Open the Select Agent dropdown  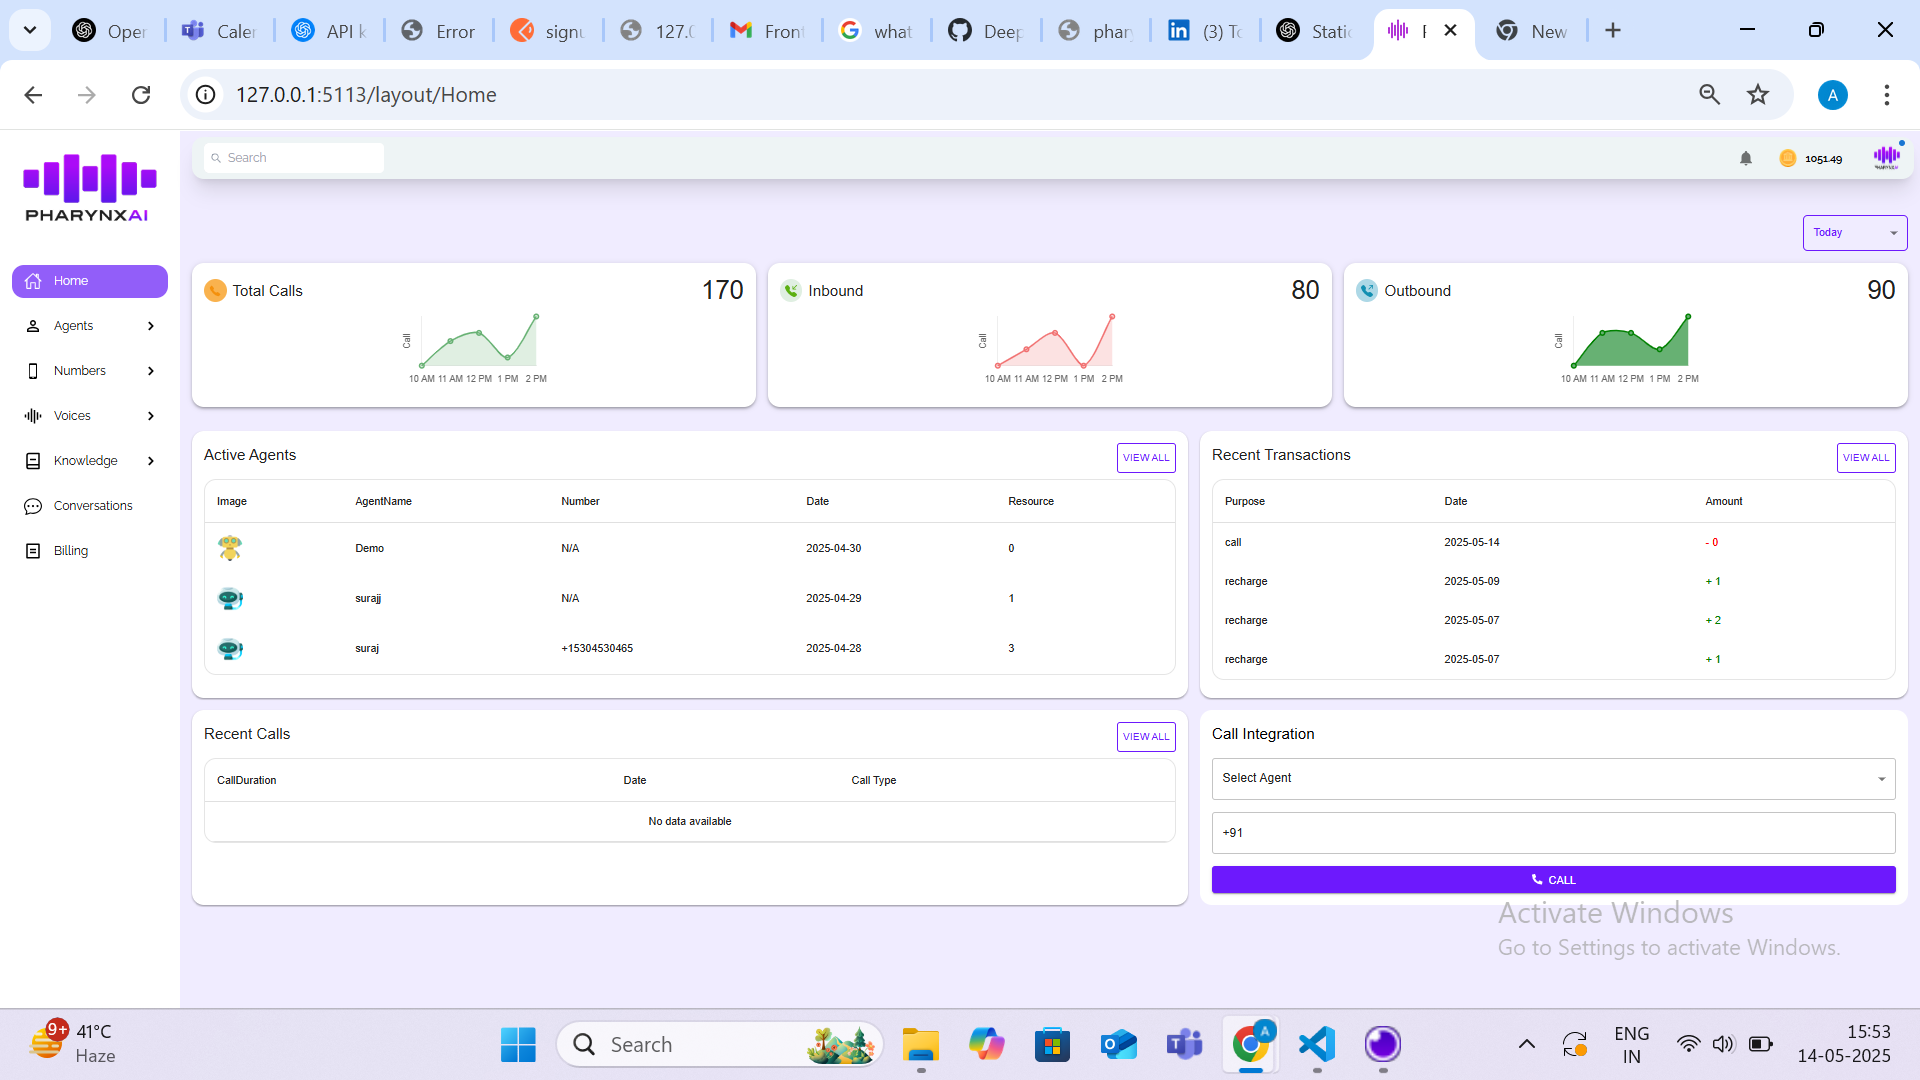click(x=1552, y=778)
